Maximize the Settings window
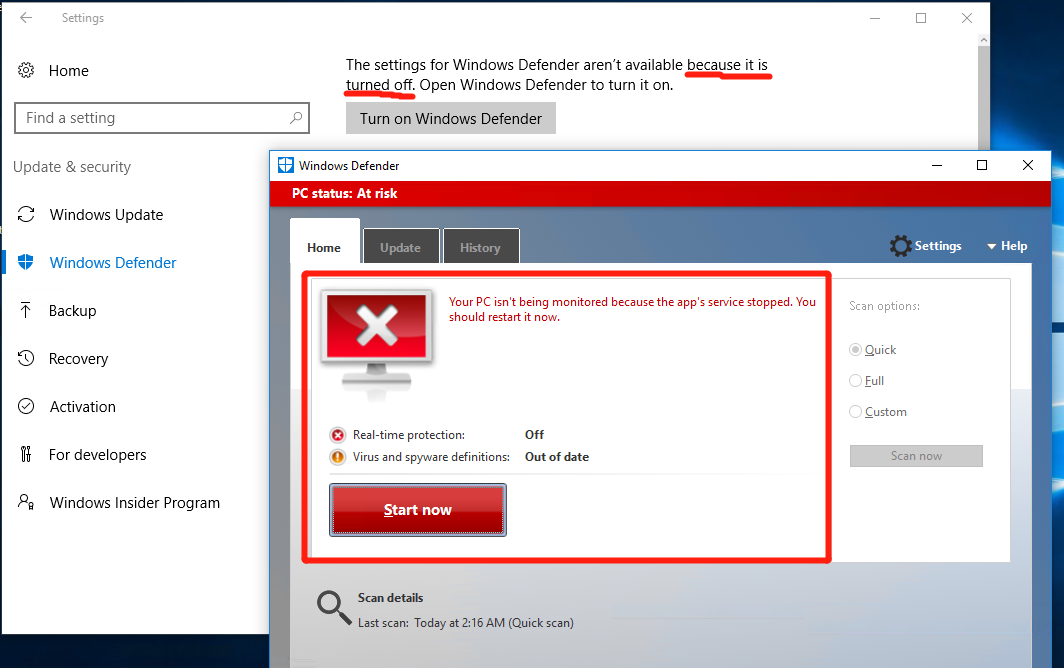The width and height of the screenshot is (1064, 668). pyautogui.click(x=921, y=18)
